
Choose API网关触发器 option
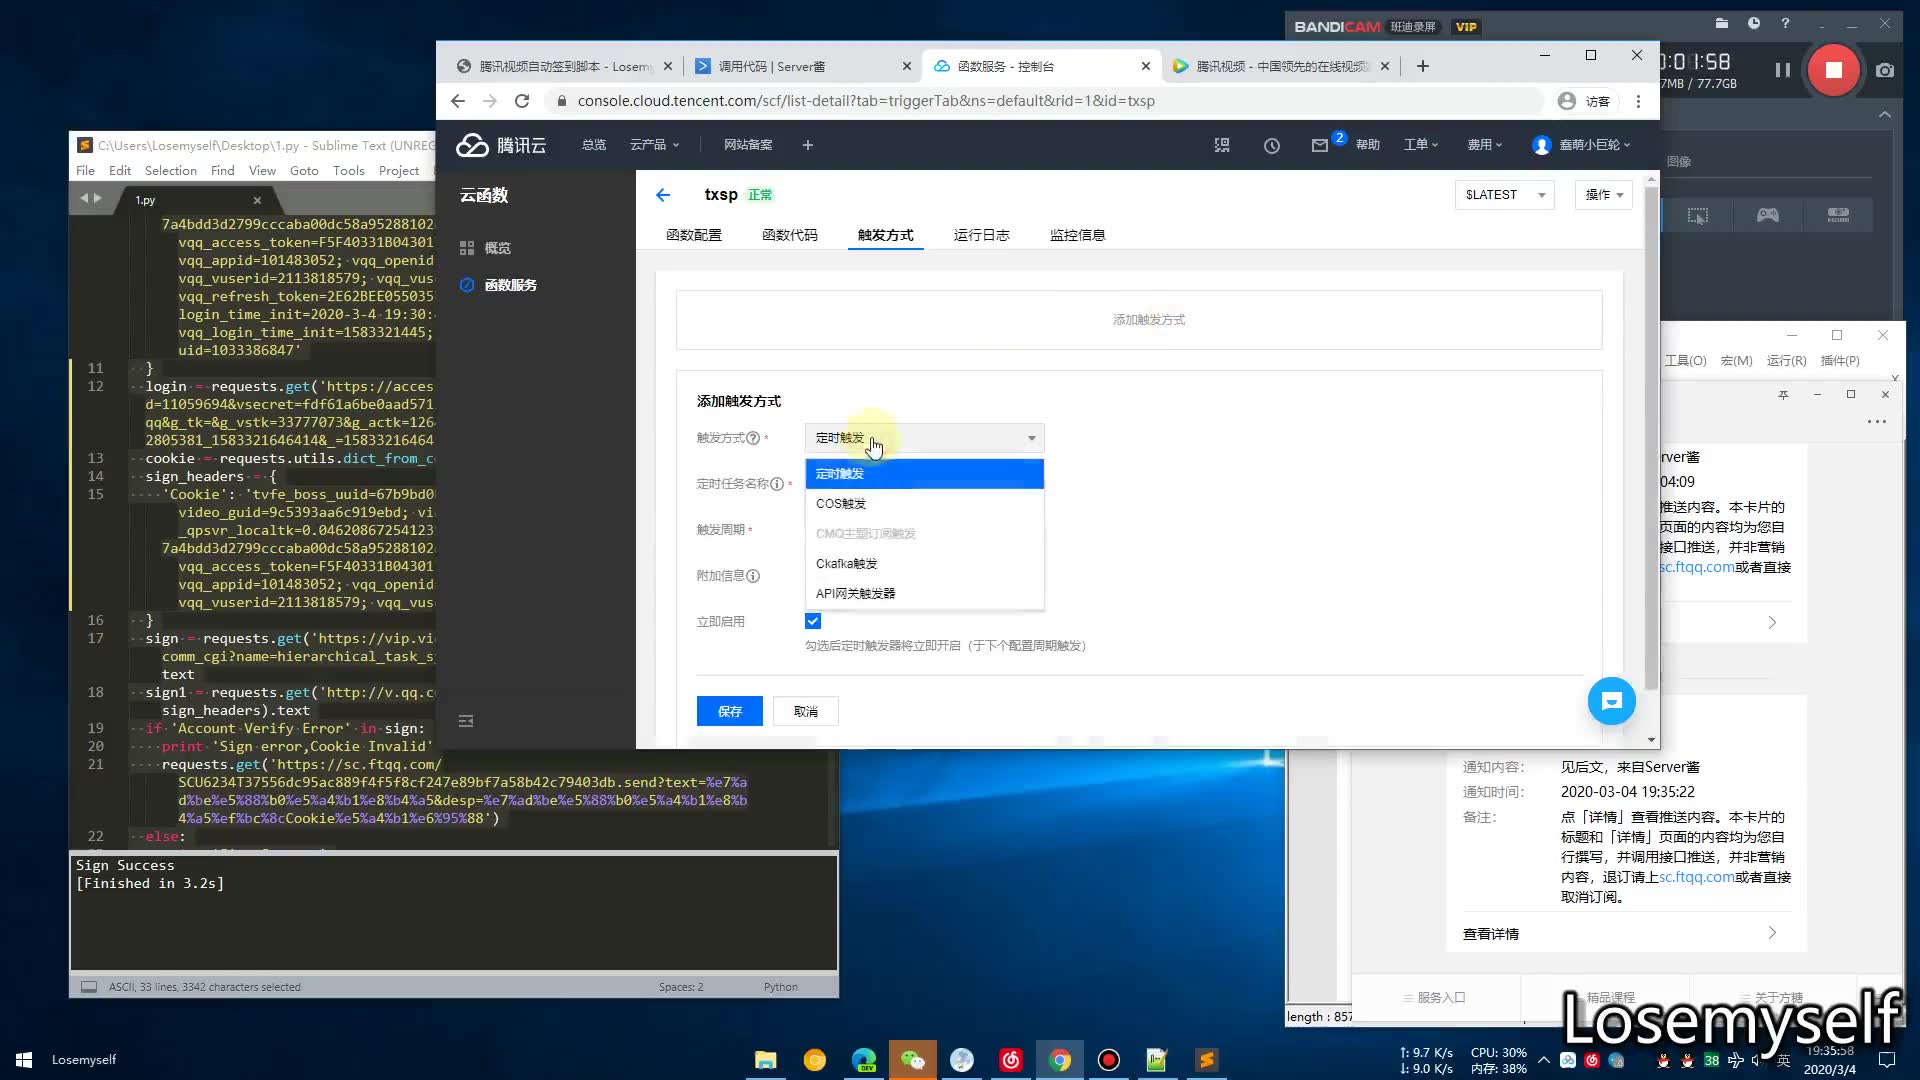pos(856,594)
